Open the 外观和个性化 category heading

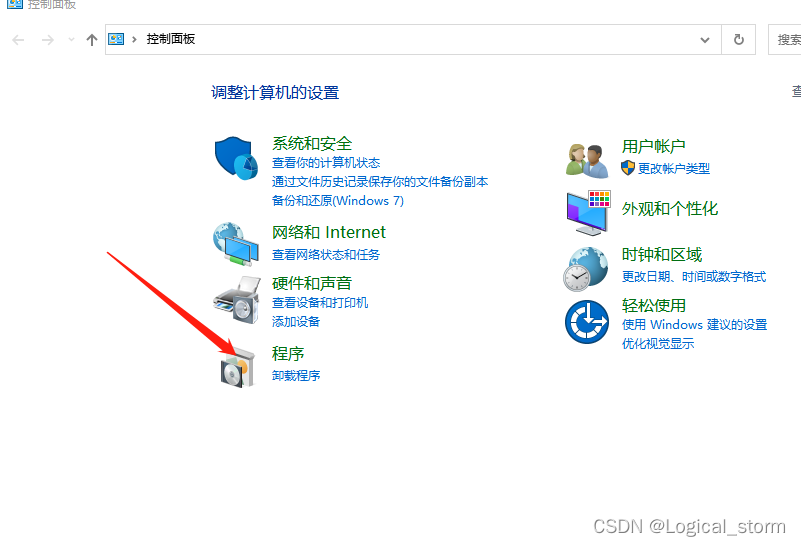click(x=670, y=209)
